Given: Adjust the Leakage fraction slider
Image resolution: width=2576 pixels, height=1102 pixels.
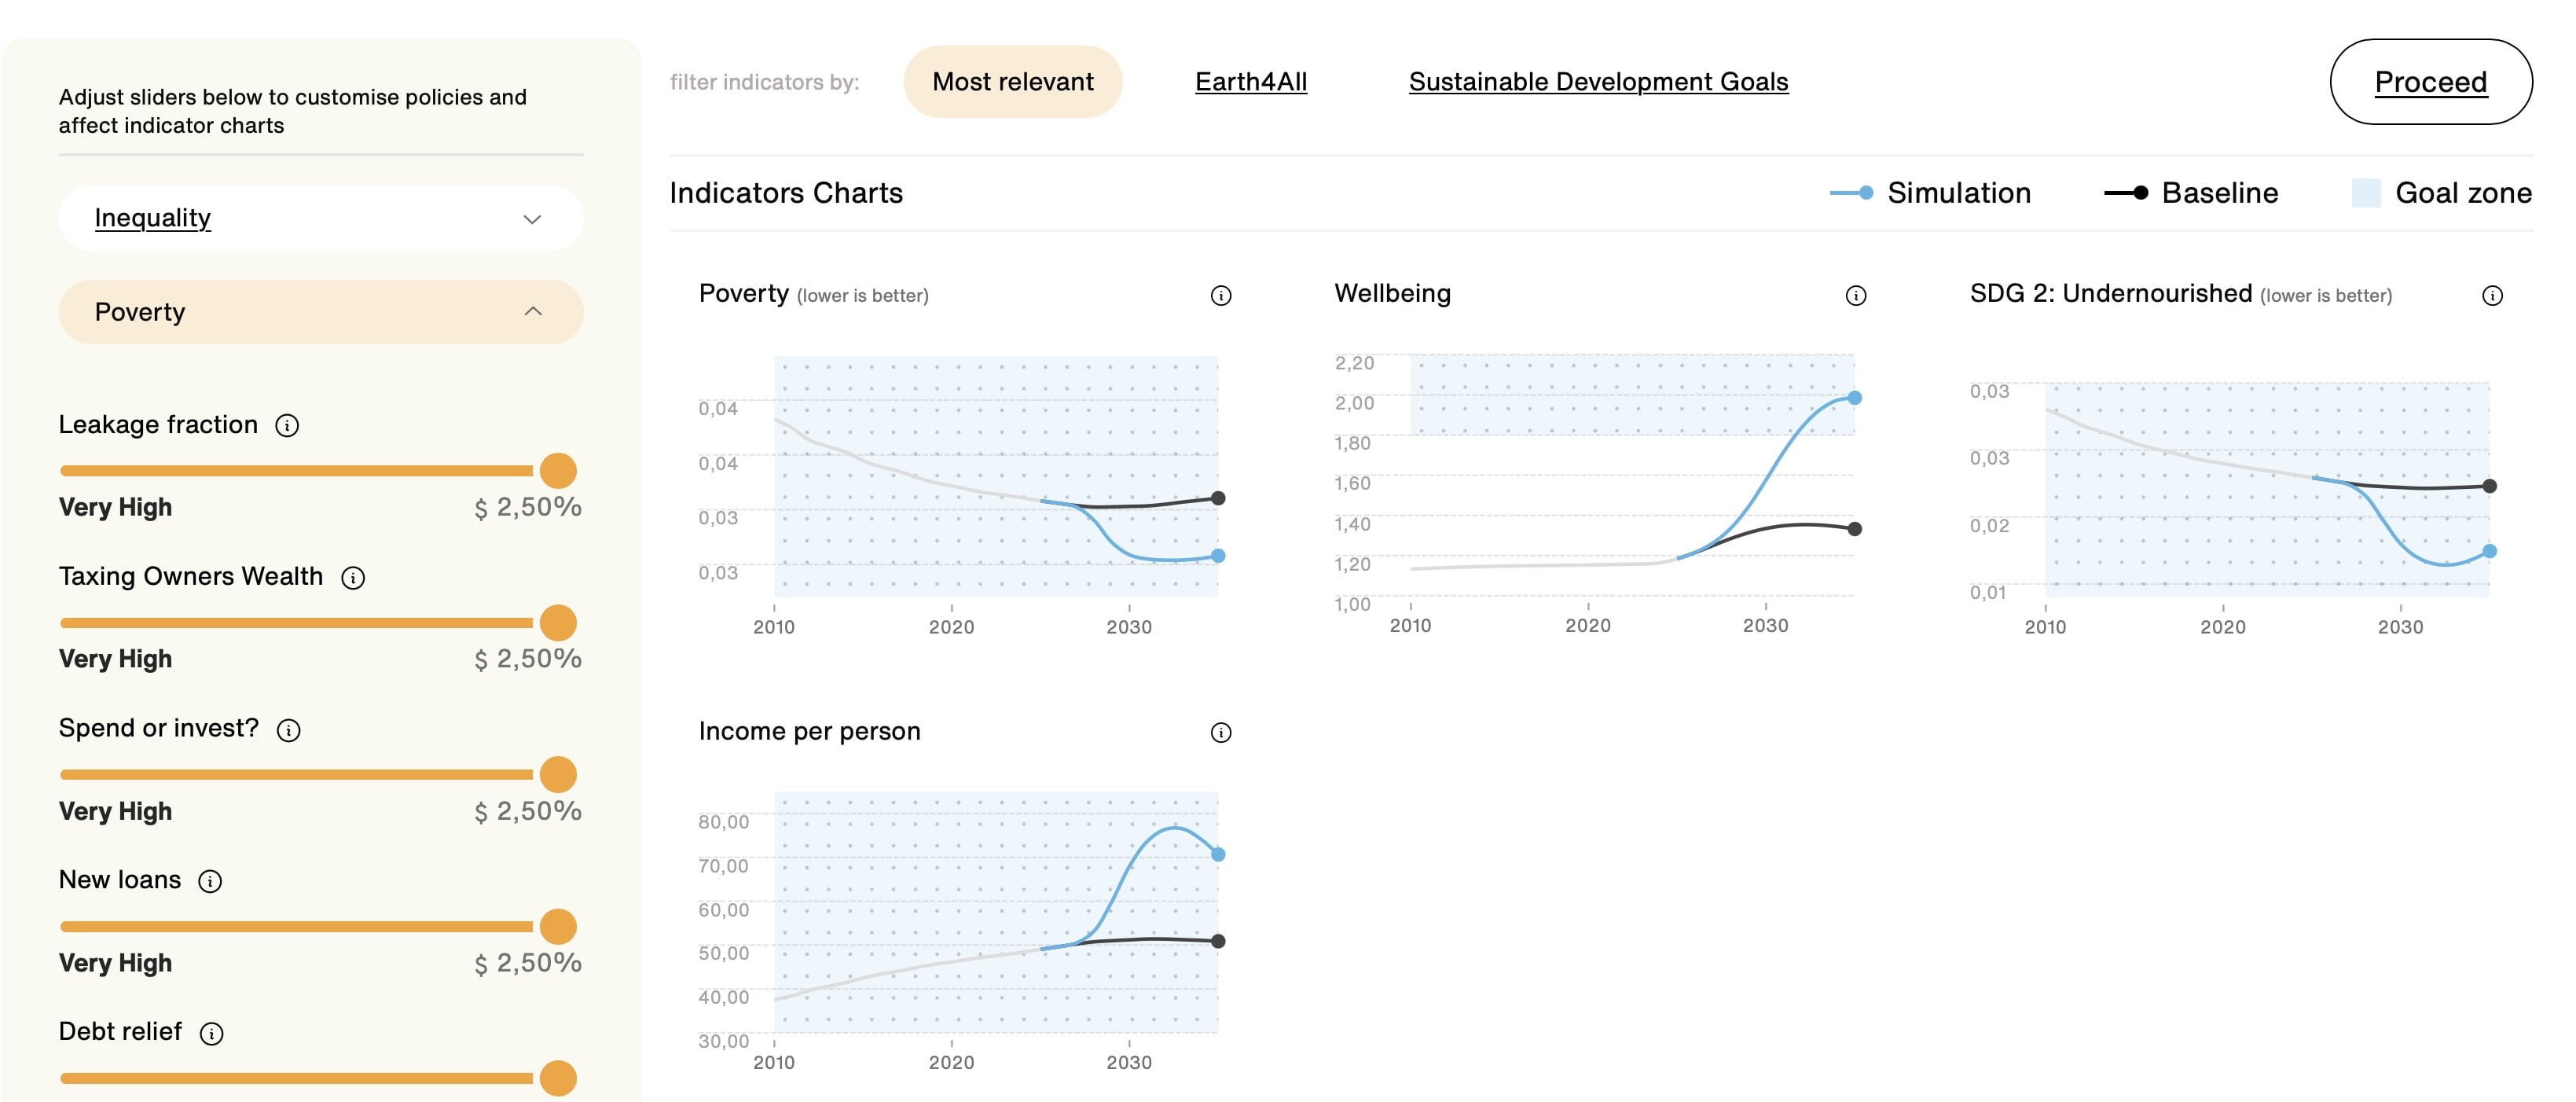Looking at the screenshot, I should (x=559, y=468).
